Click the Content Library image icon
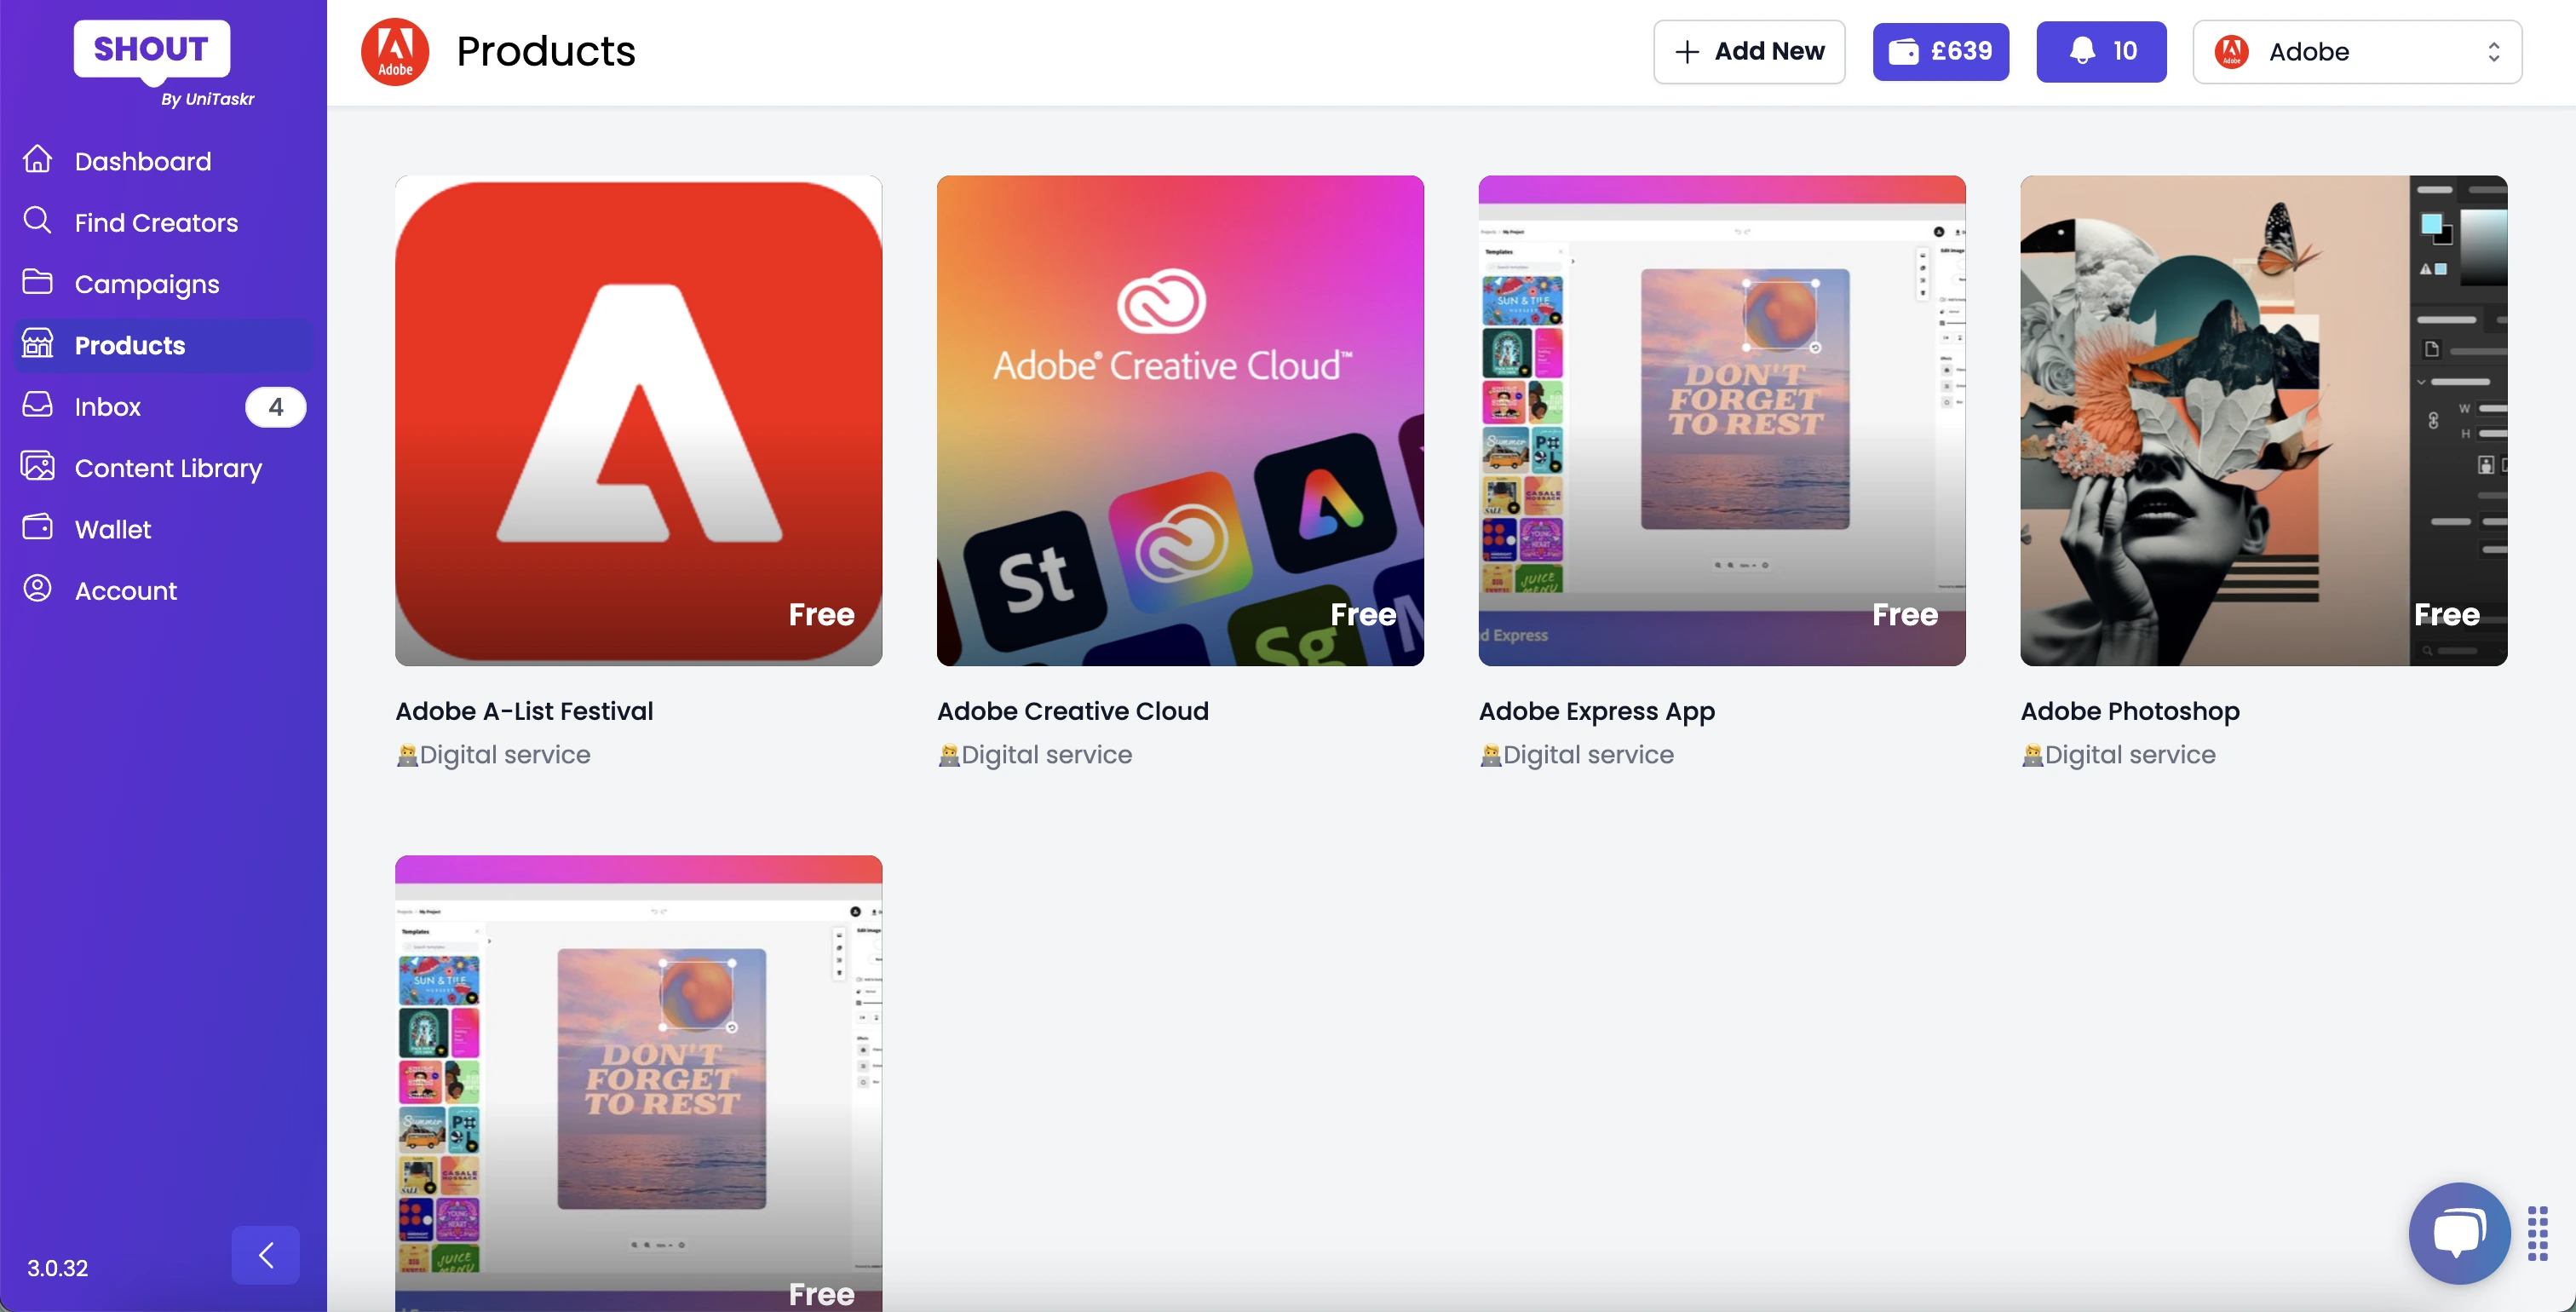Image resolution: width=2576 pixels, height=1312 pixels. click(x=37, y=467)
